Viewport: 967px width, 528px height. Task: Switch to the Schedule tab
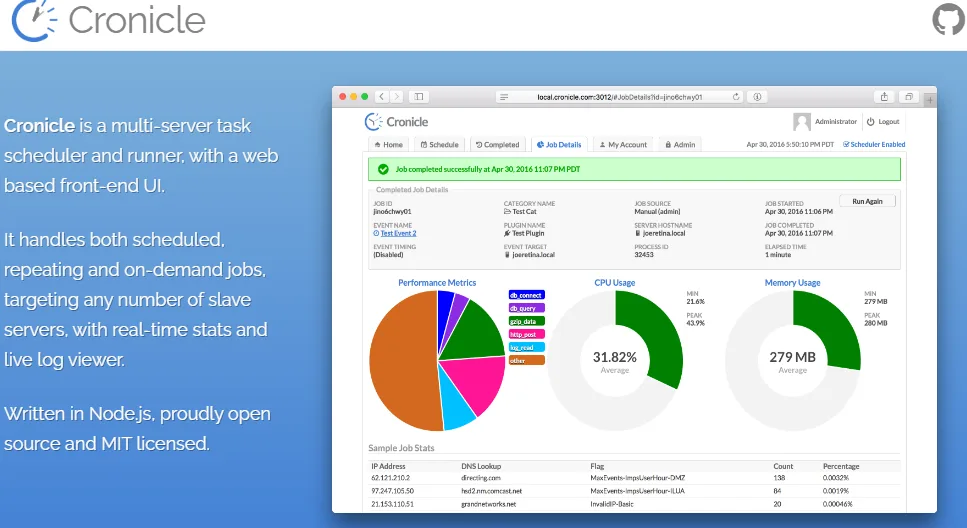pos(439,144)
